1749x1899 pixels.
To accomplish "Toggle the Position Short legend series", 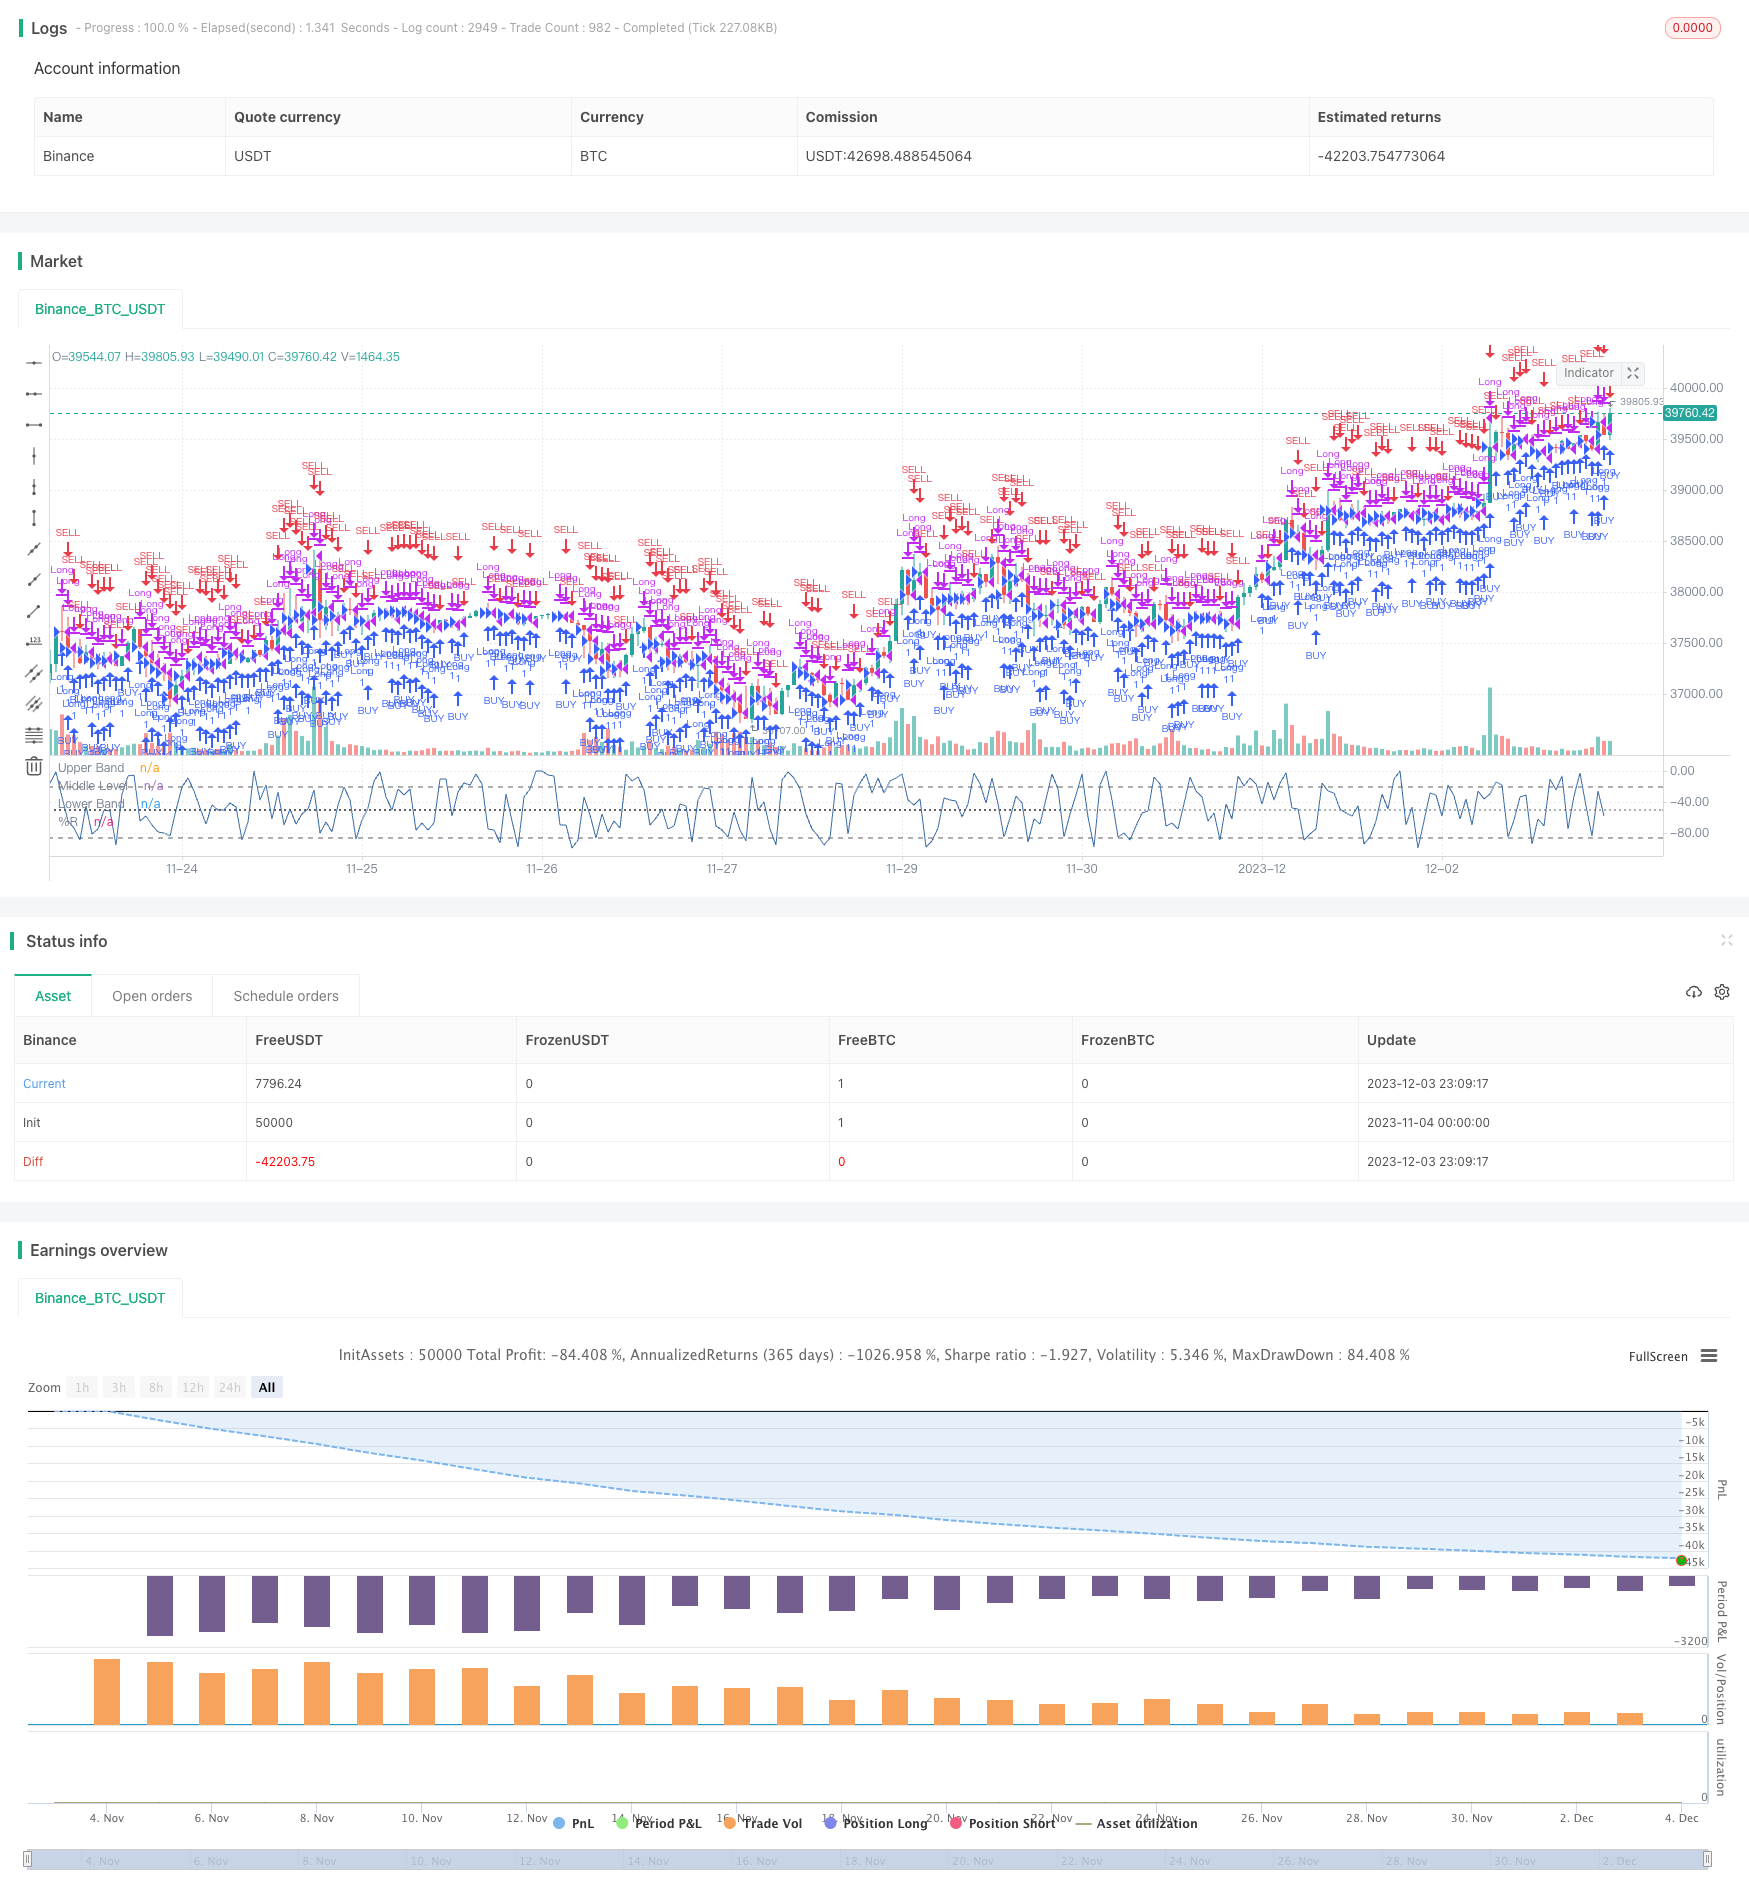I will [x=1003, y=1823].
